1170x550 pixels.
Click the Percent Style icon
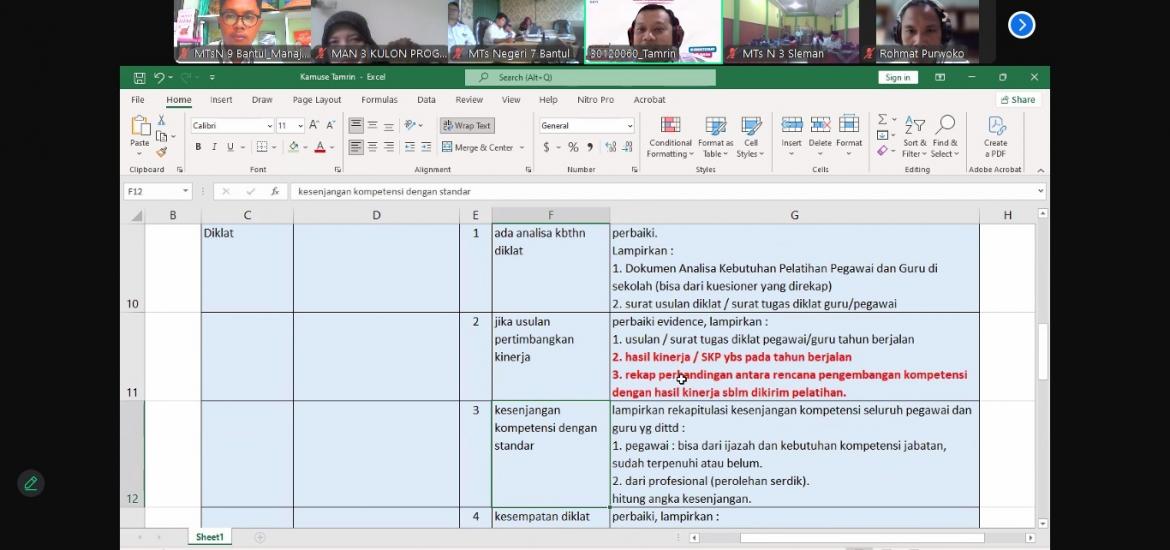(573, 147)
